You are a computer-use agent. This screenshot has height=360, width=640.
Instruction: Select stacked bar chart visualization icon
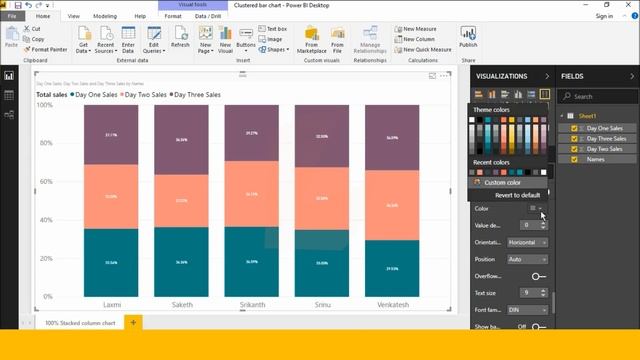pyautogui.click(x=479, y=94)
